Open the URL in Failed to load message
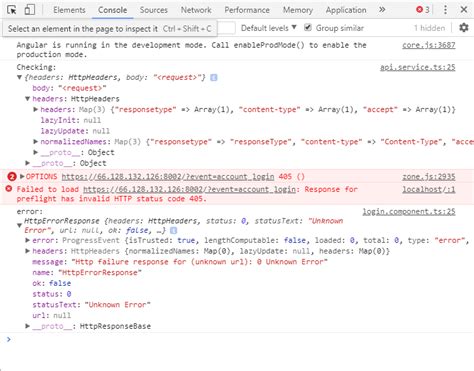The height and width of the screenshot is (371, 474). click(x=189, y=189)
